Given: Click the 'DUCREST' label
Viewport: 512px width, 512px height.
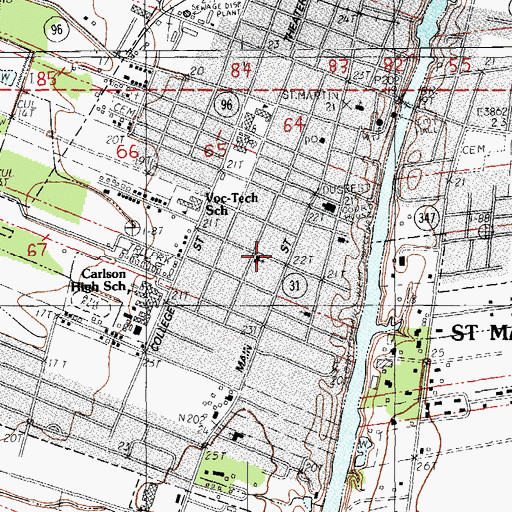Looking at the screenshot, I should pos(345,188).
